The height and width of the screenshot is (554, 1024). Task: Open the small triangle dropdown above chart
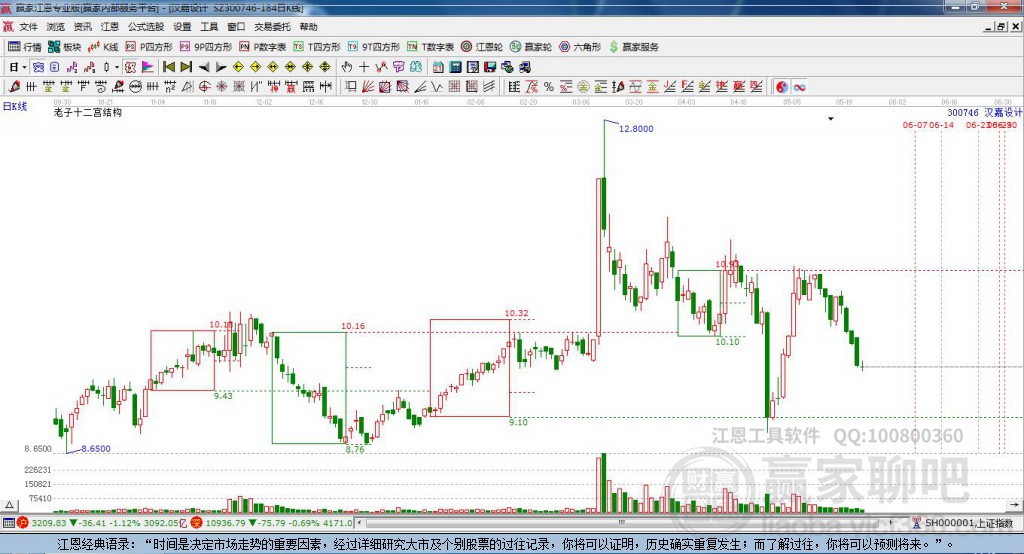pos(830,118)
